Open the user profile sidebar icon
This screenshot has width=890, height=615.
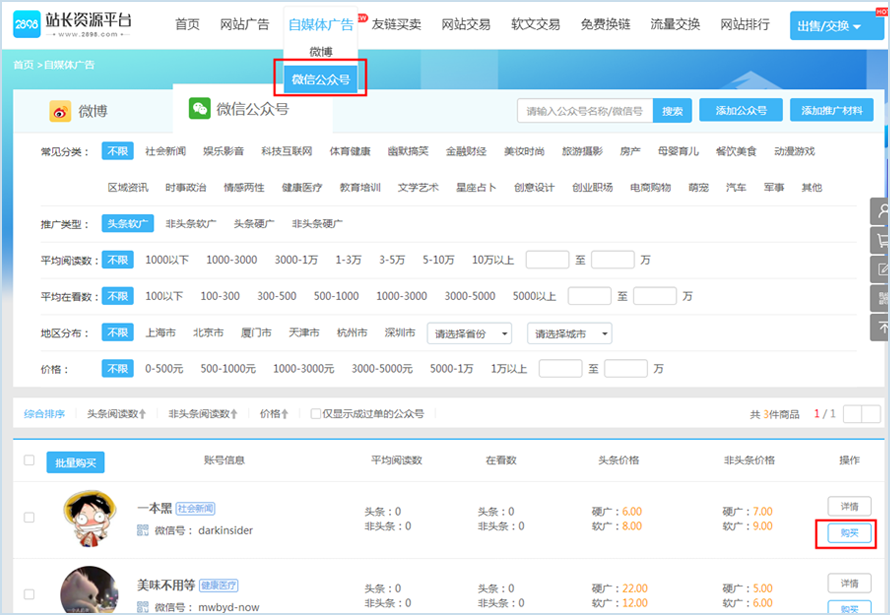pyautogui.click(x=881, y=212)
